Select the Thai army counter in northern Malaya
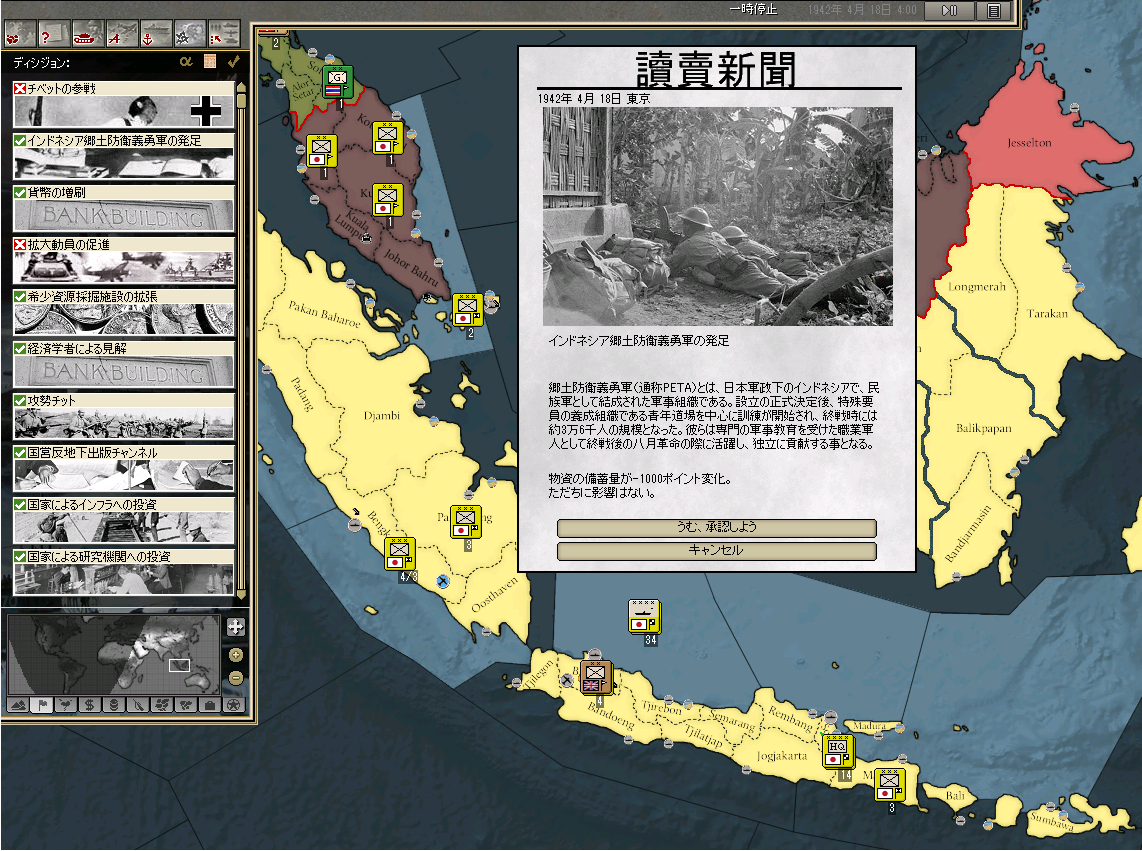Screen dimensions: 1142x851 337,82
